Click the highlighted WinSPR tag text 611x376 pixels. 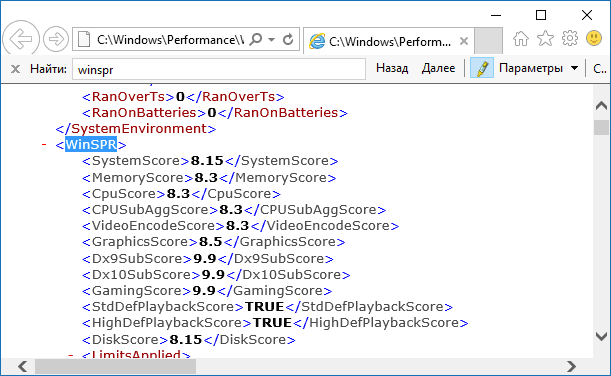point(91,145)
